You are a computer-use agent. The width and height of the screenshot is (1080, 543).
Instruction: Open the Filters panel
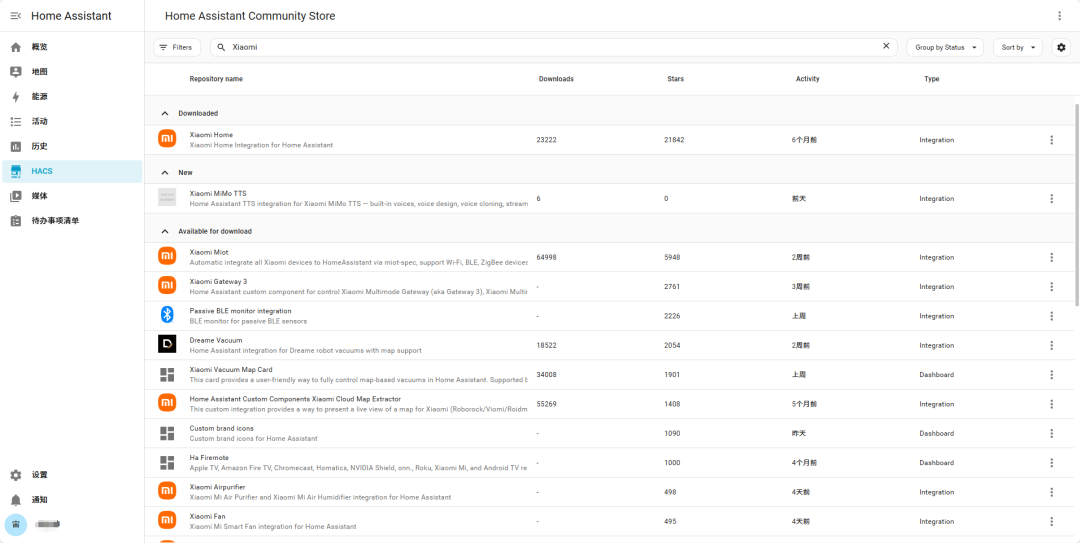tap(177, 48)
